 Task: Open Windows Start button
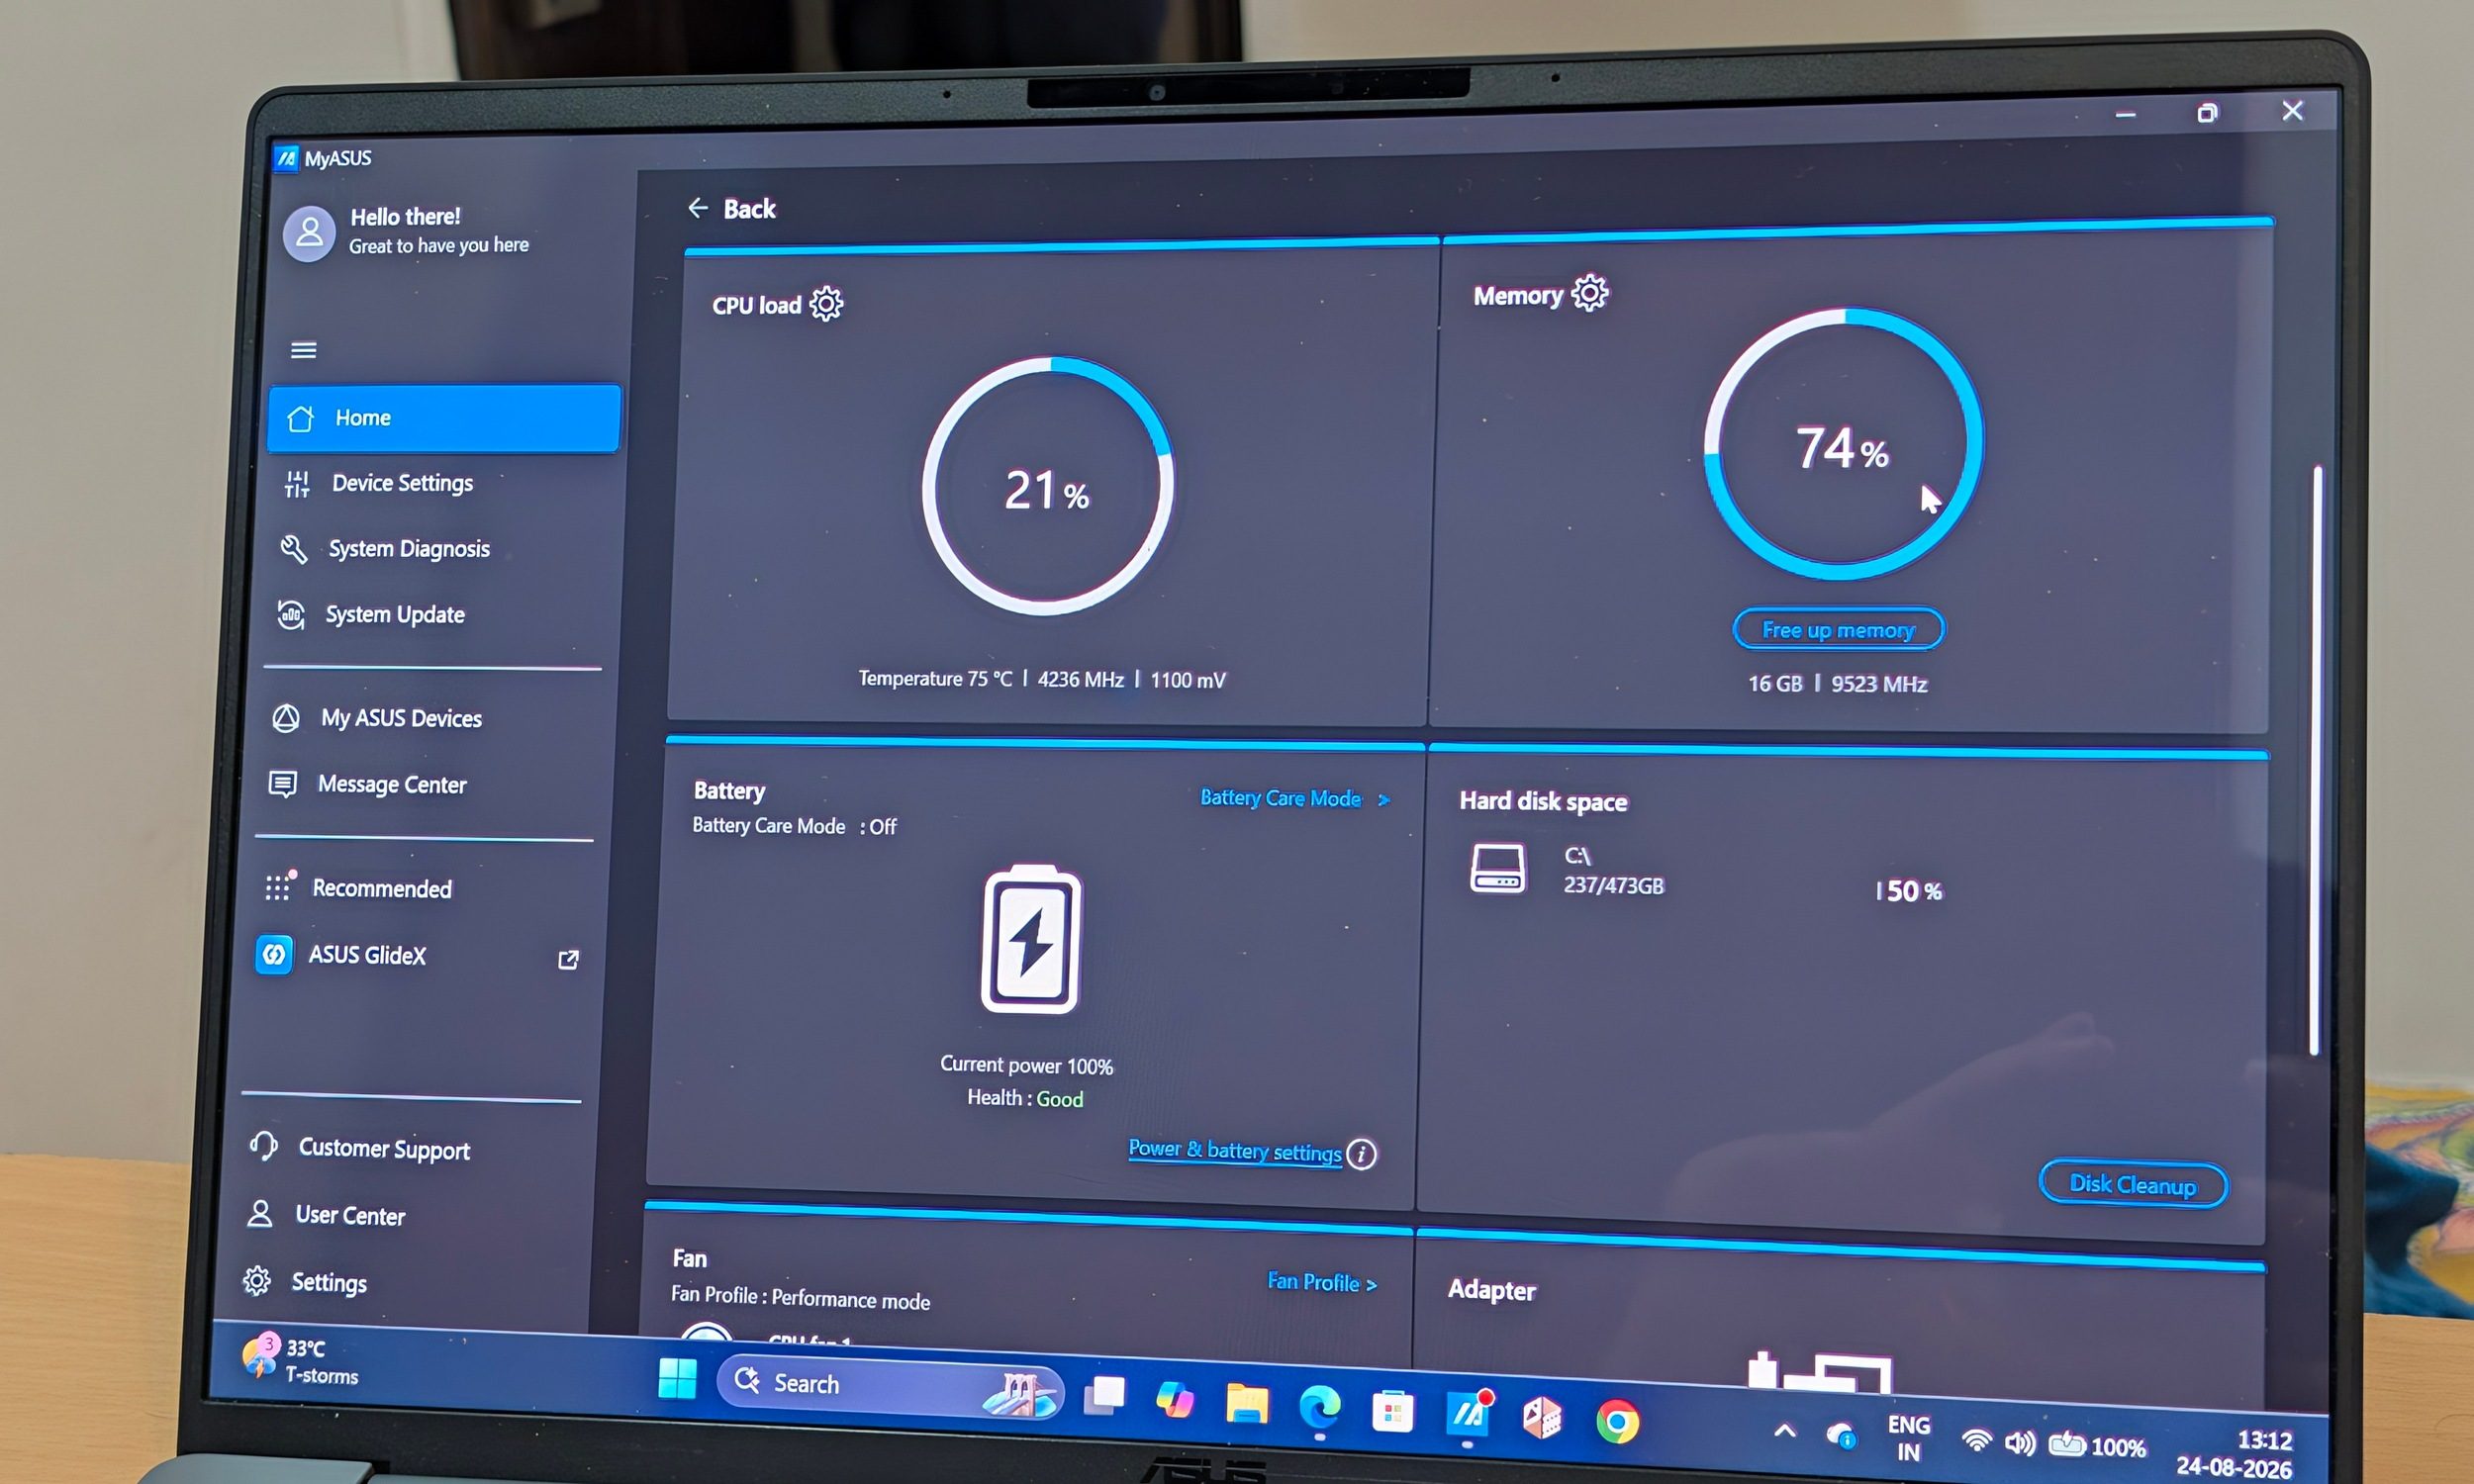pyautogui.click(x=677, y=1379)
